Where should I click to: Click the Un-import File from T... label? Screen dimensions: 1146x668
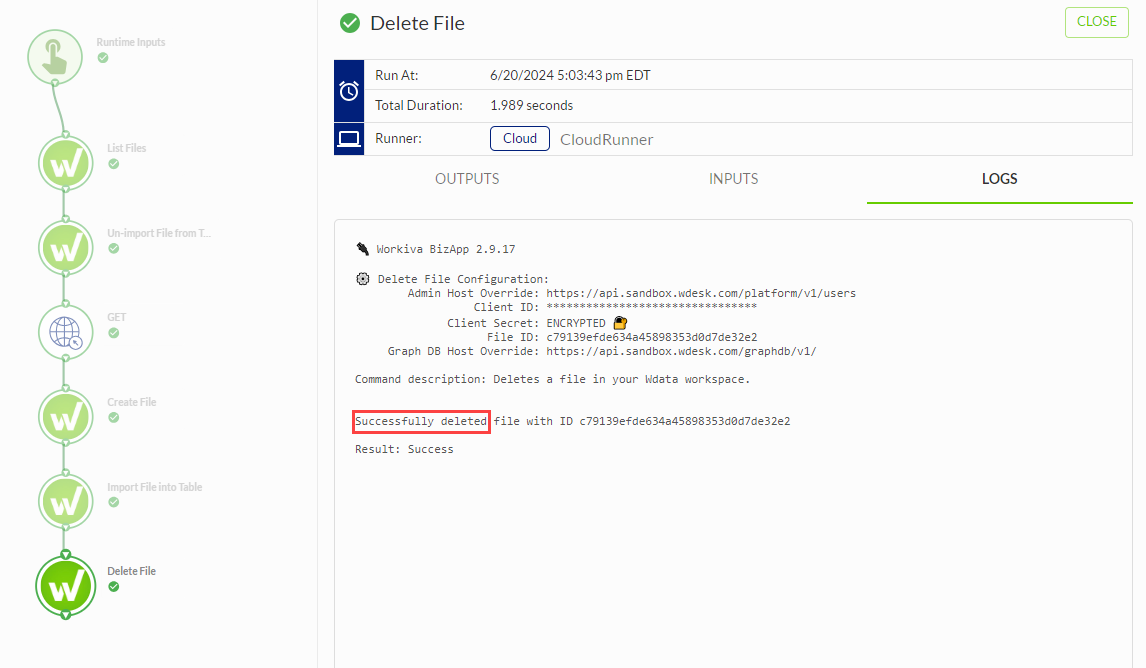coord(159,233)
